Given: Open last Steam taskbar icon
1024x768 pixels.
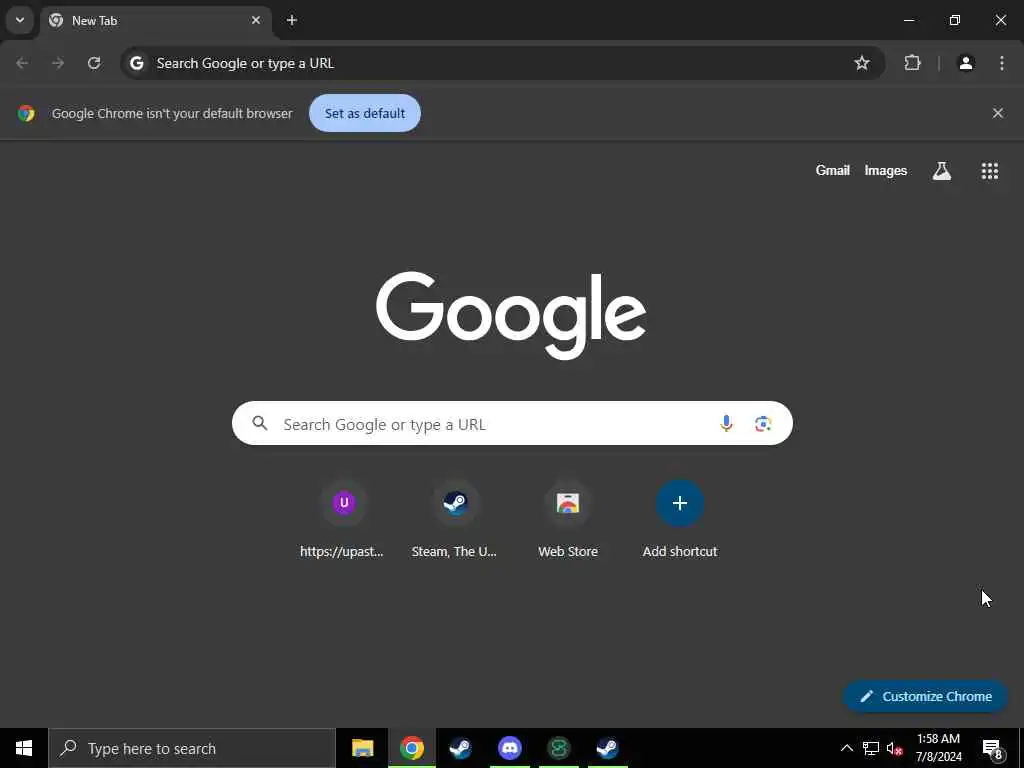Looking at the screenshot, I should coord(607,748).
